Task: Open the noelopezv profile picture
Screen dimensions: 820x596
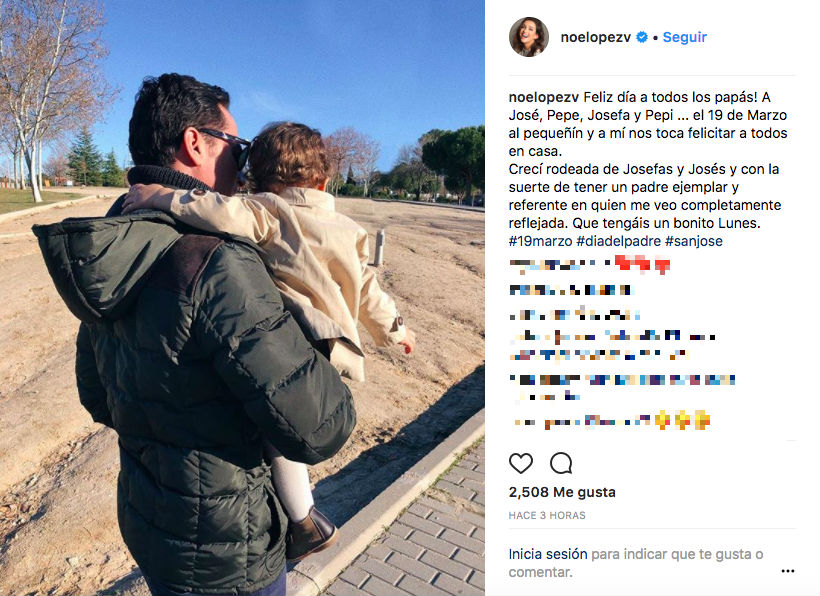Action: coord(529,37)
